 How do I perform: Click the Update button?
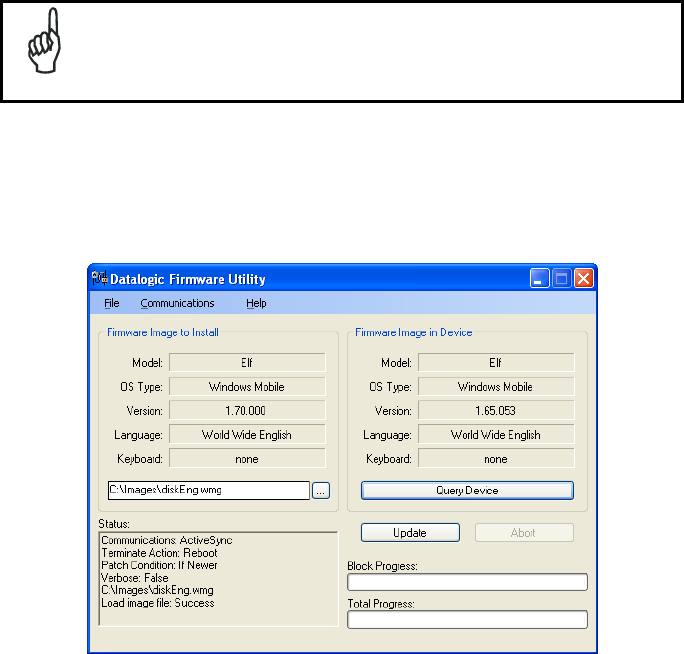410,533
